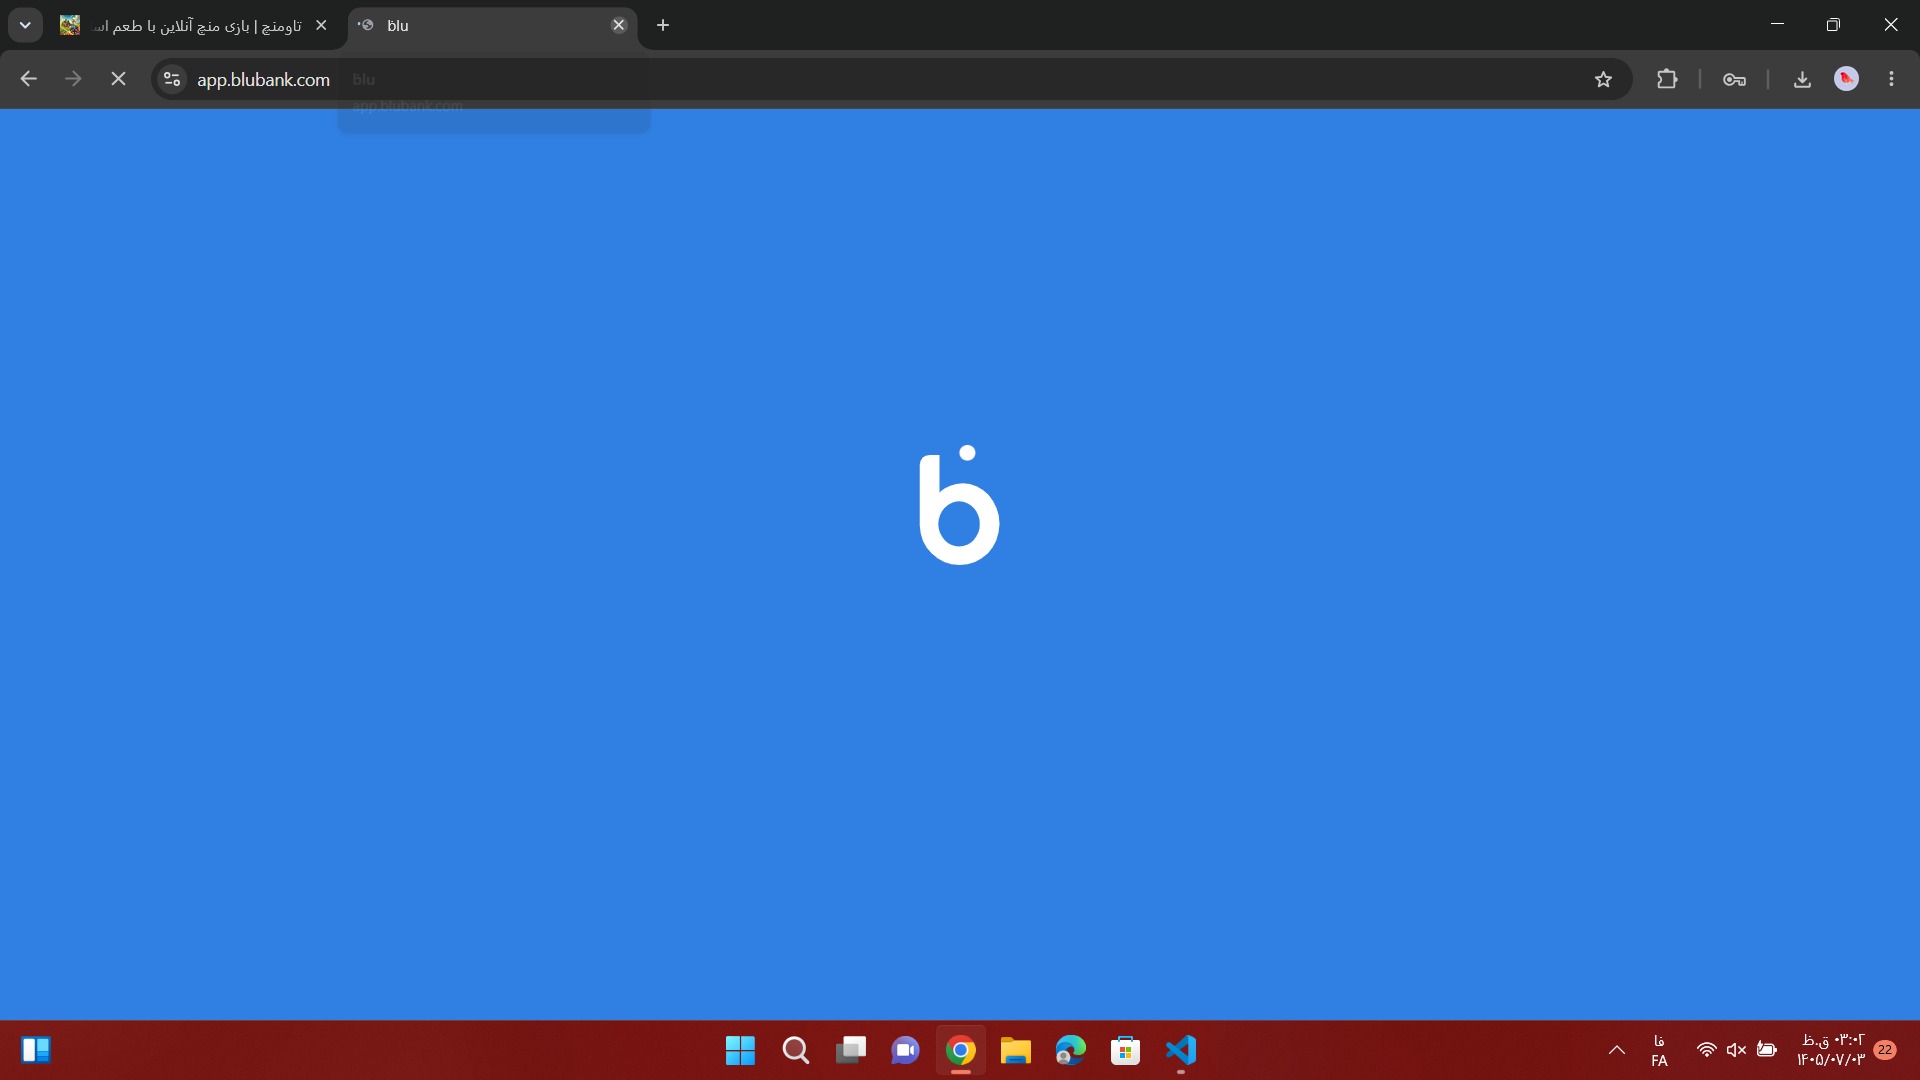The width and height of the screenshot is (1920, 1080).
Task: Open a new tab
Action: pos(663,25)
